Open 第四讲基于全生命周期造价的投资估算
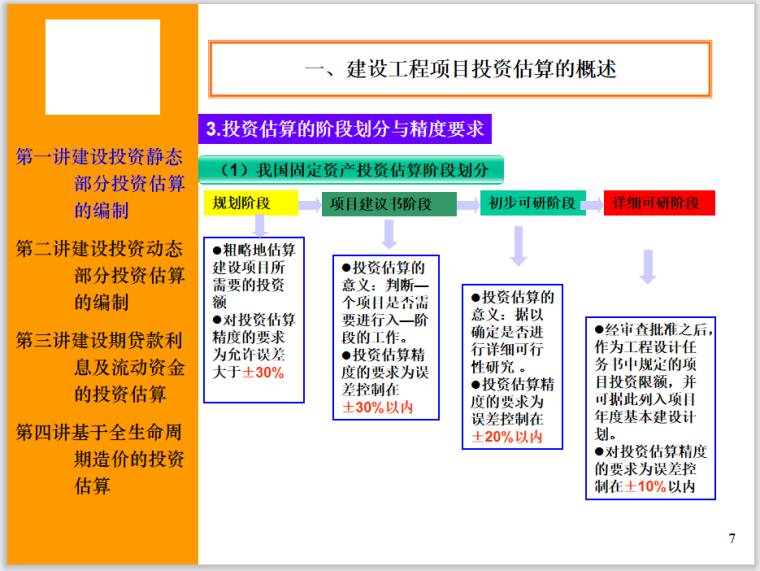The image size is (760, 571). (101, 459)
